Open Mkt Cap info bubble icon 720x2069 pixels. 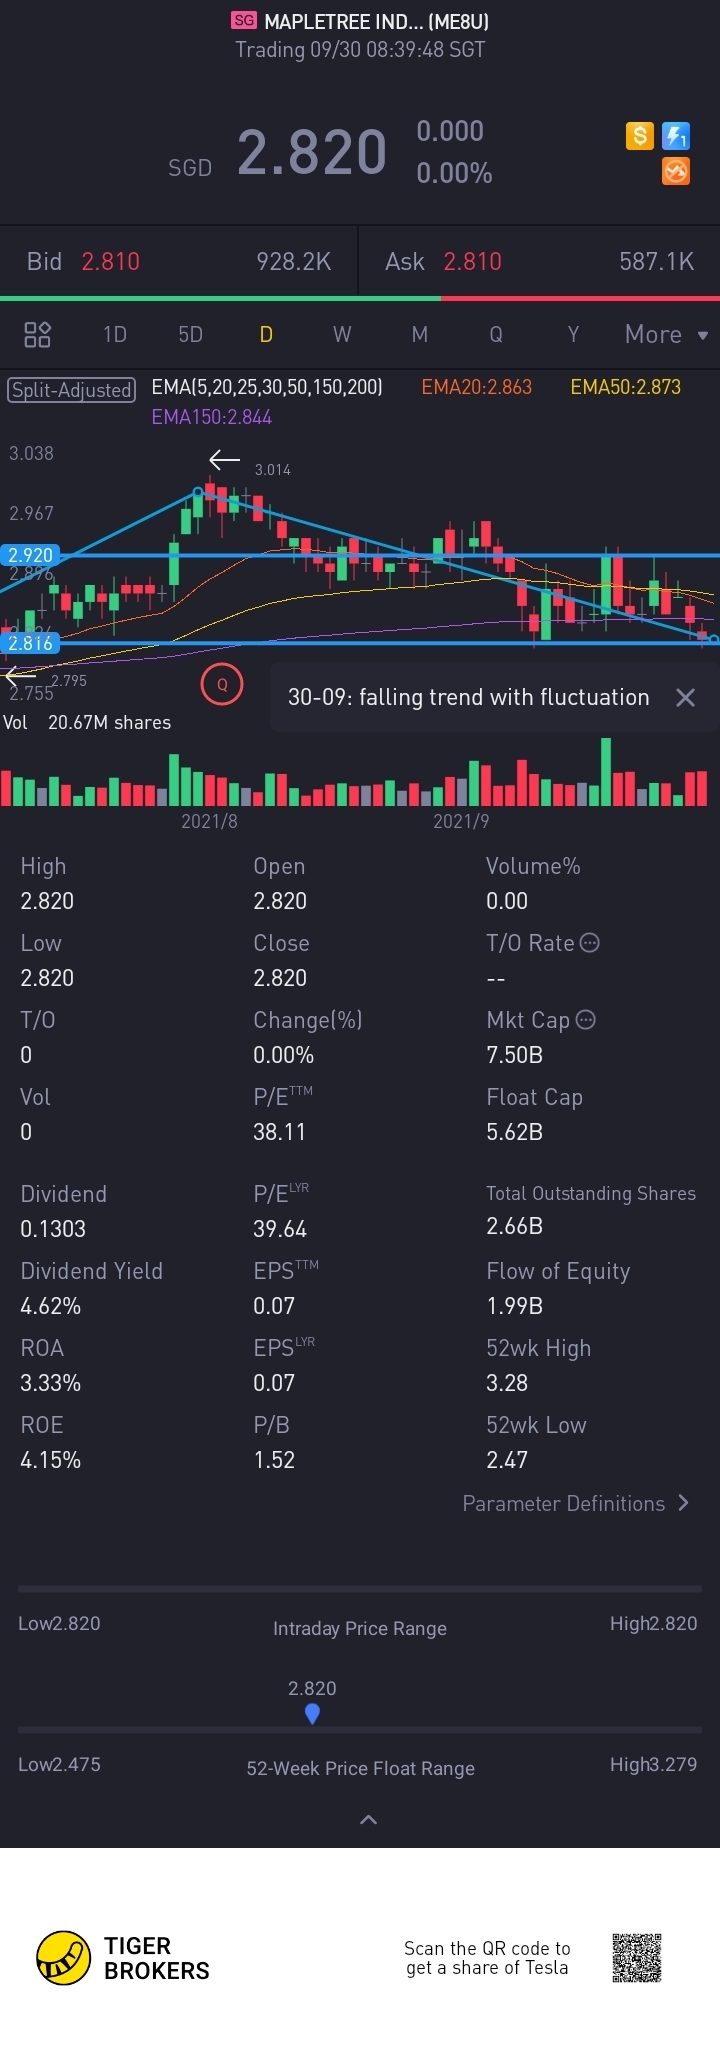(586, 1019)
